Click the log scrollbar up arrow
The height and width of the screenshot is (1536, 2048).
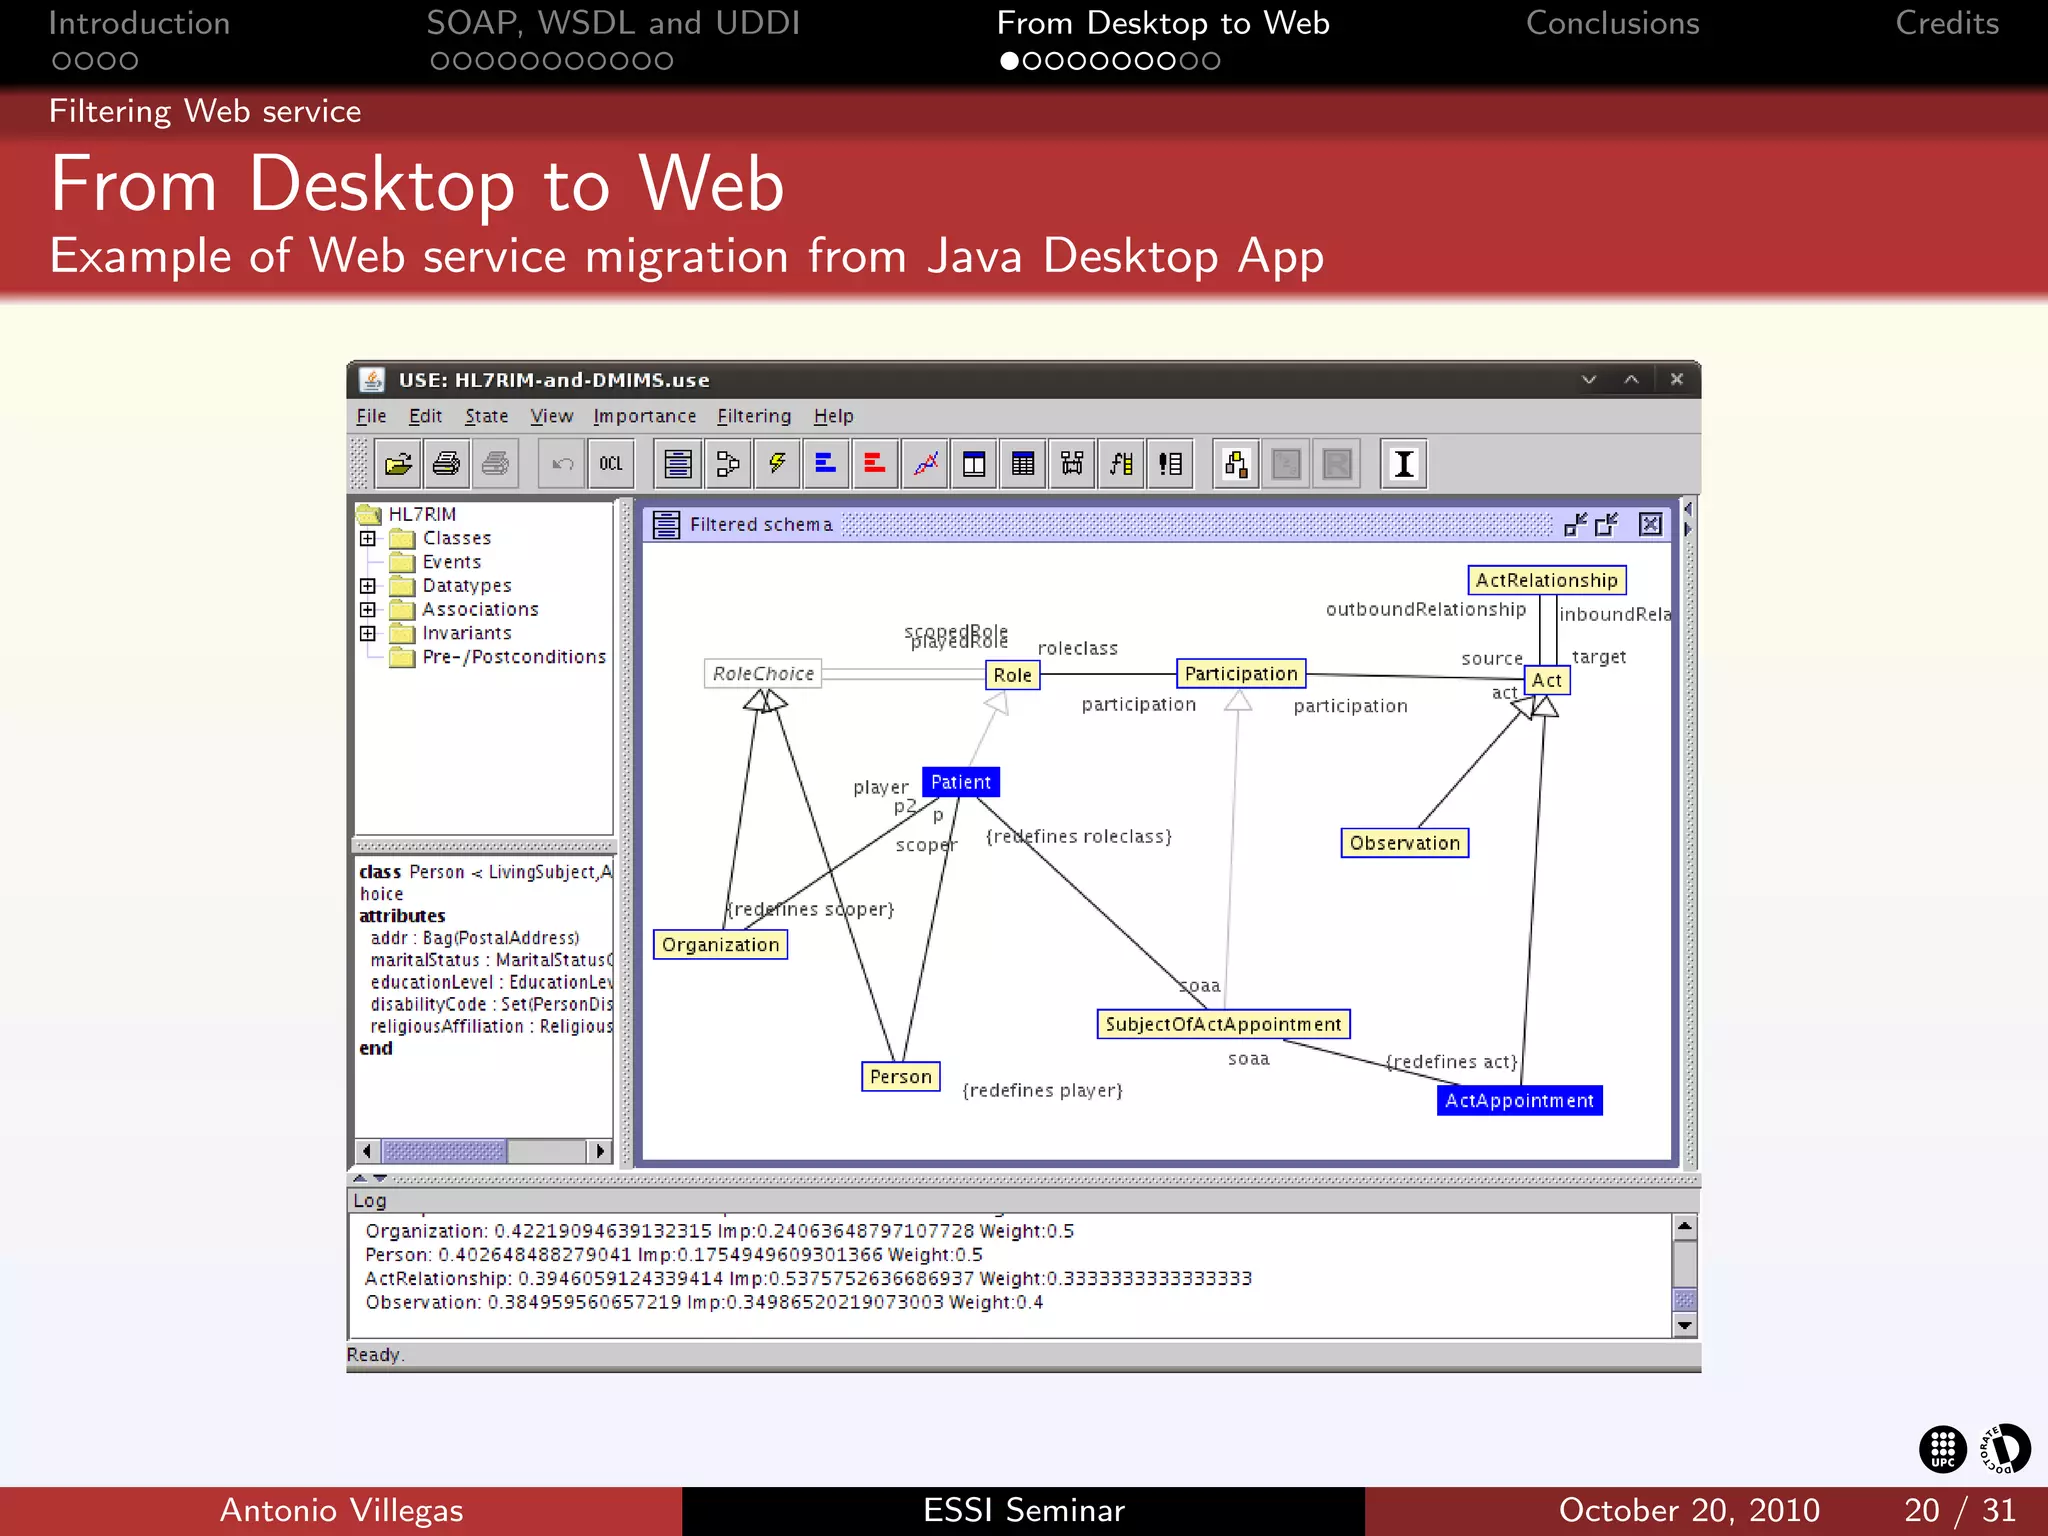[x=1685, y=1226]
